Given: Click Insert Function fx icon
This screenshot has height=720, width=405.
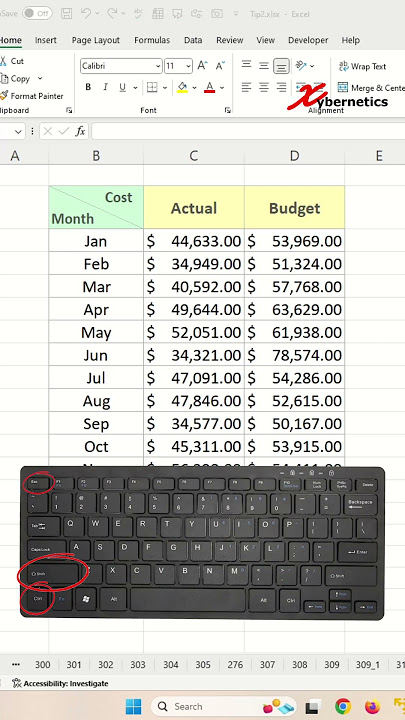Looking at the screenshot, I should [x=80, y=132].
